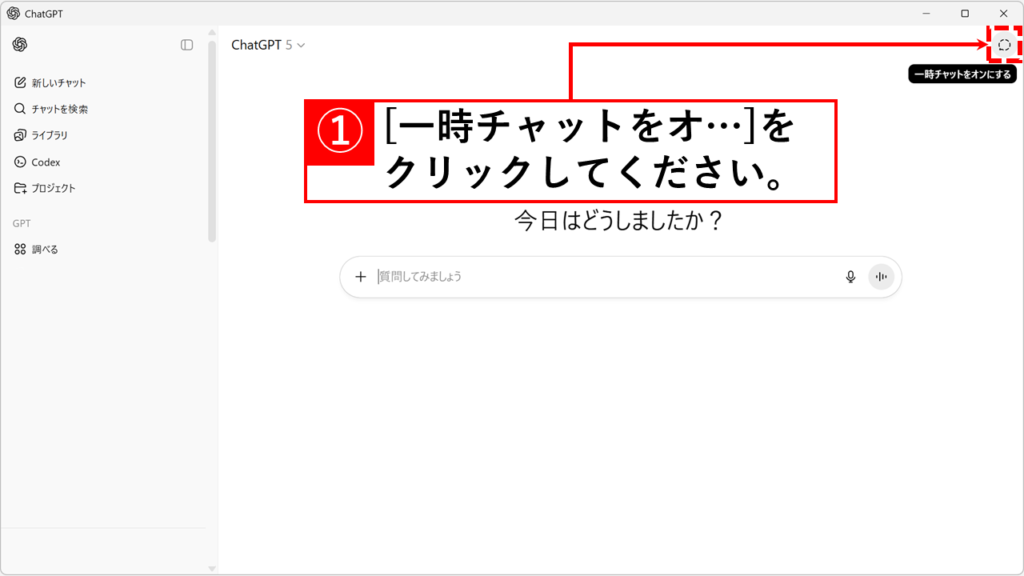Click the scroll down arrow at sidebar bottom
1024x576 pixels.
(211, 568)
